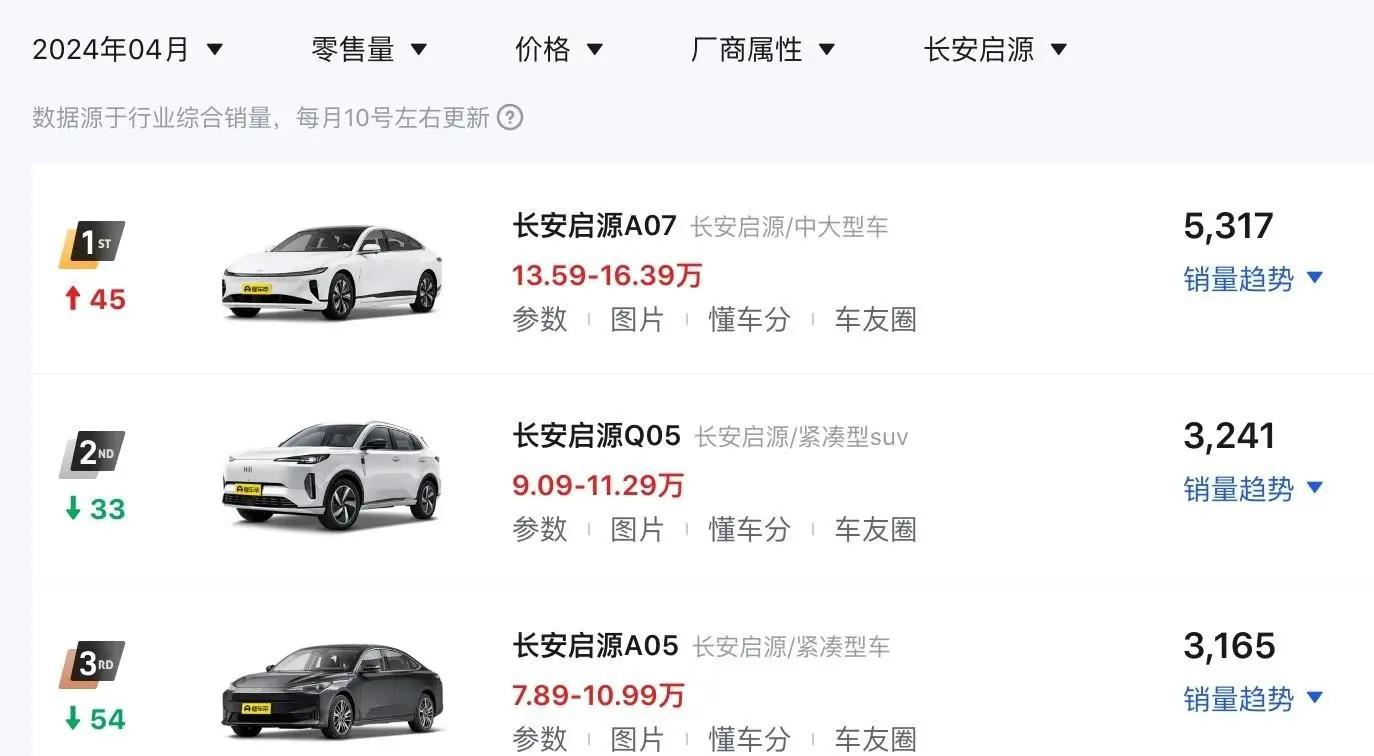View 图片 for 长安启源Q05

coord(638,530)
